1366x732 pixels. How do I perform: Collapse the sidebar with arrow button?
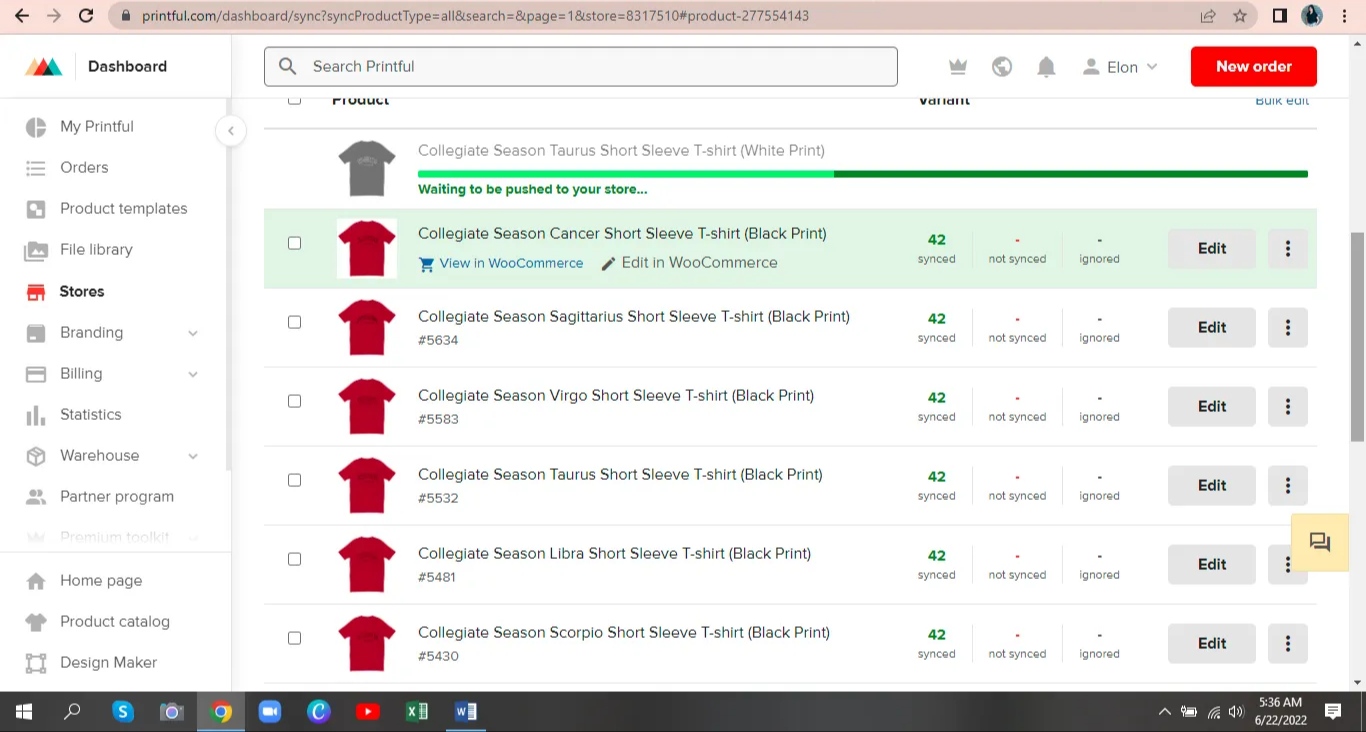pyautogui.click(x=230, y=131)
